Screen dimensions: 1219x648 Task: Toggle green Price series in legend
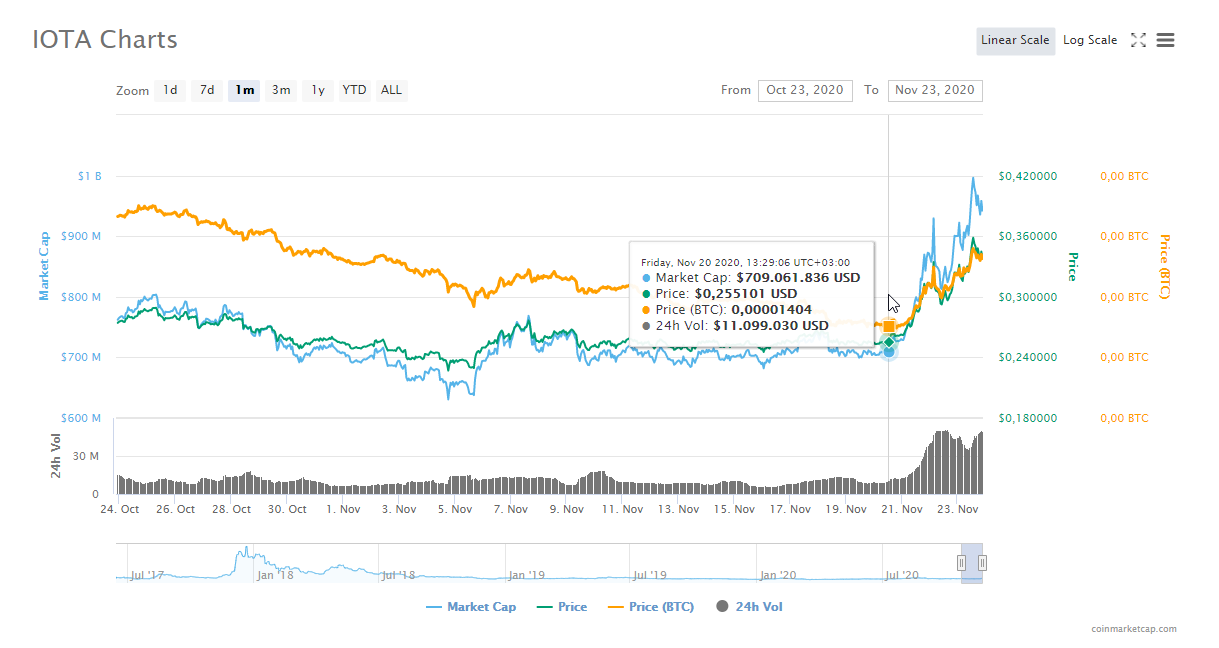point(562,607)
